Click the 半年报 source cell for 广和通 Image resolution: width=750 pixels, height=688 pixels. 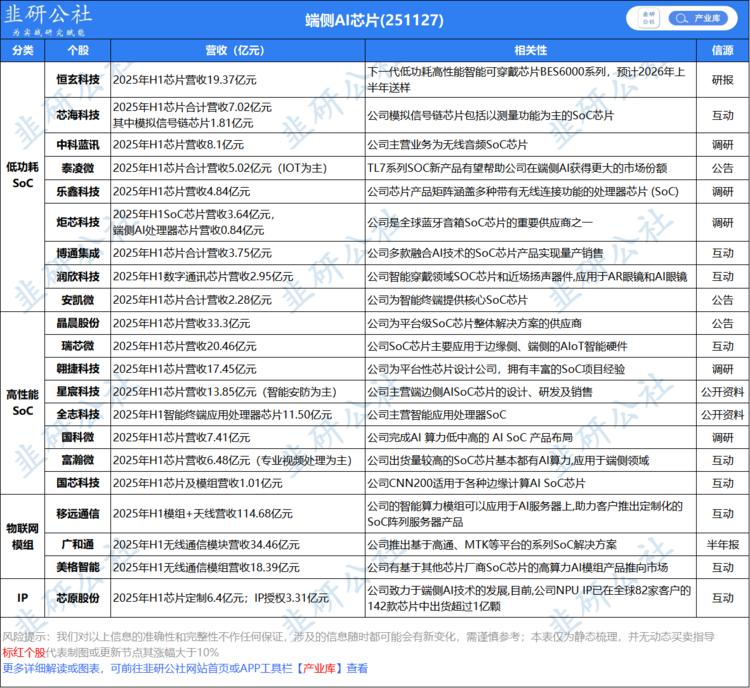[722, 544]
